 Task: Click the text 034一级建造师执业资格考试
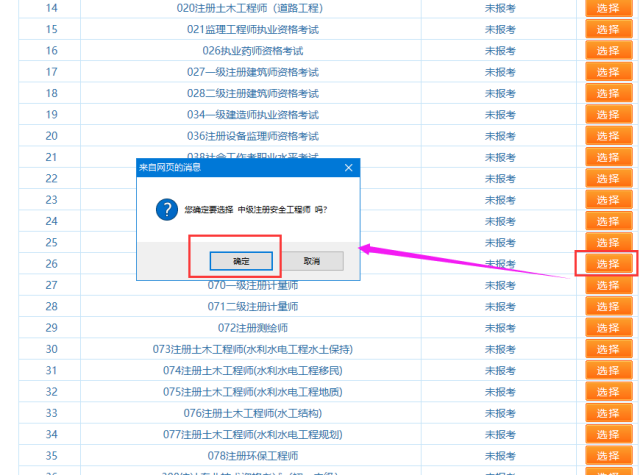(x=253, y=115)
